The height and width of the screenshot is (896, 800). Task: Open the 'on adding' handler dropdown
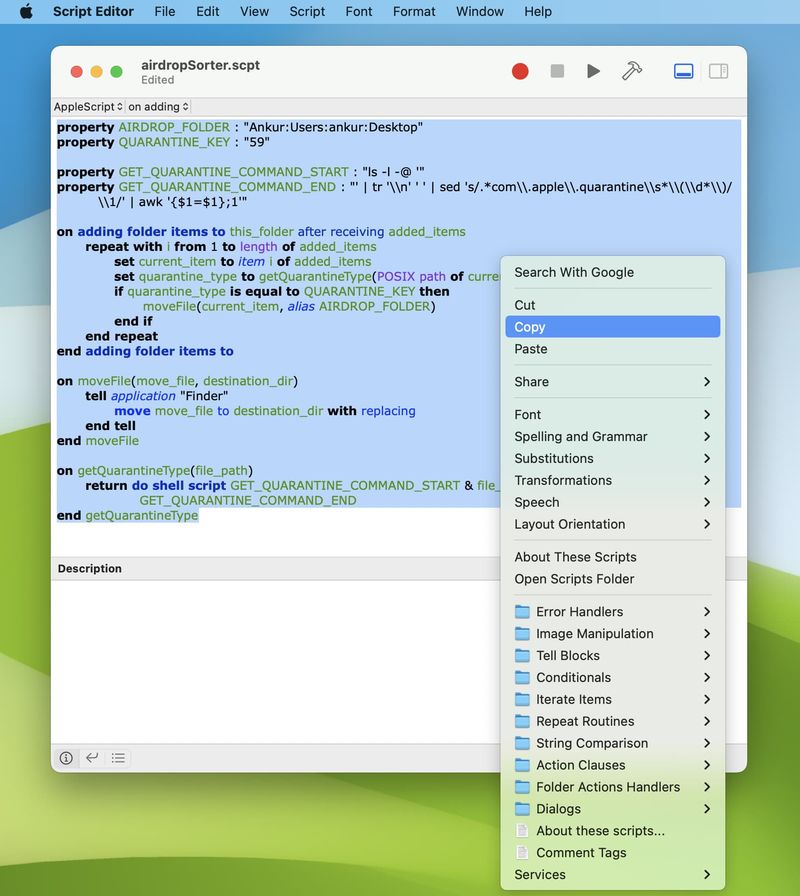(x=158, y=107)
